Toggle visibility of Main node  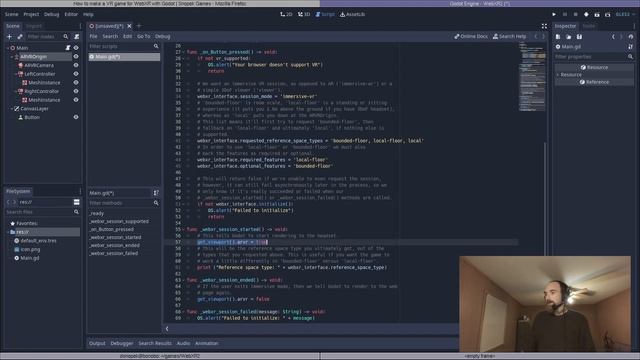[76, 48]
